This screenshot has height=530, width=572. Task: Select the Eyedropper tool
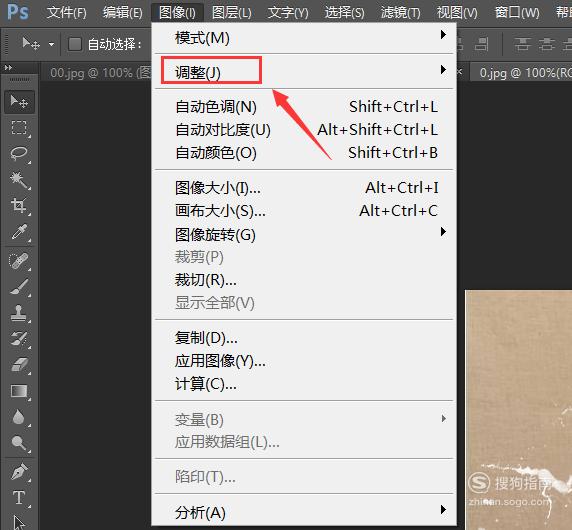click(x=19, y=232)
